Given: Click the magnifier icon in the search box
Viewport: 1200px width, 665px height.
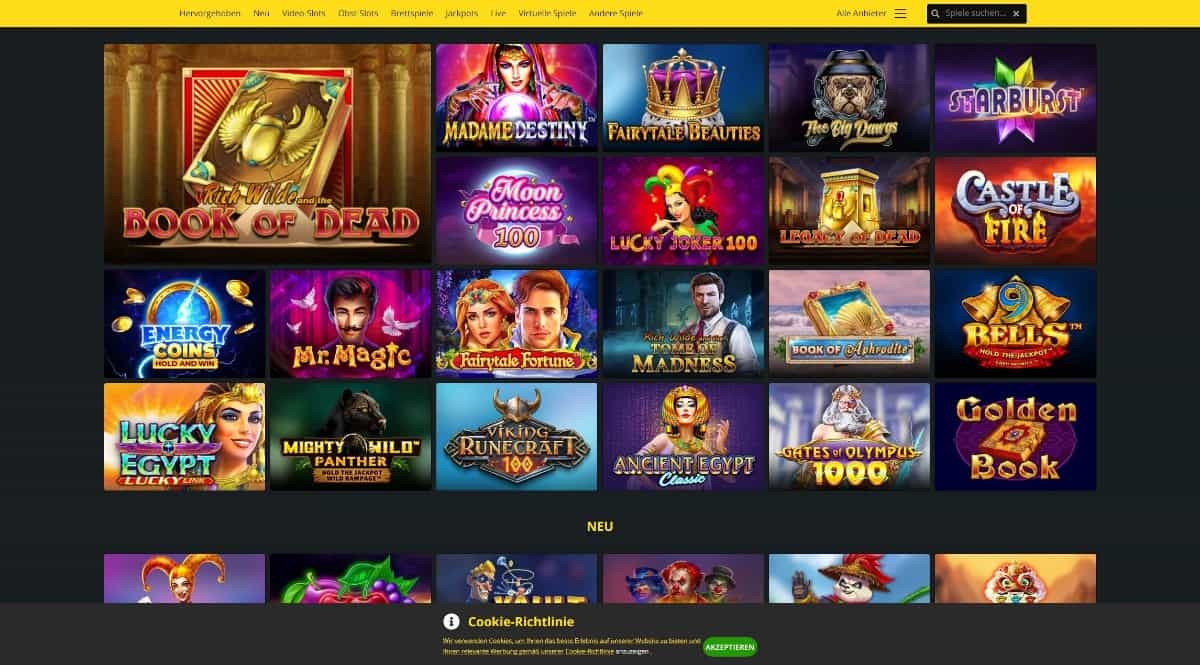Looking at the screenshot, I should [936, 14].
